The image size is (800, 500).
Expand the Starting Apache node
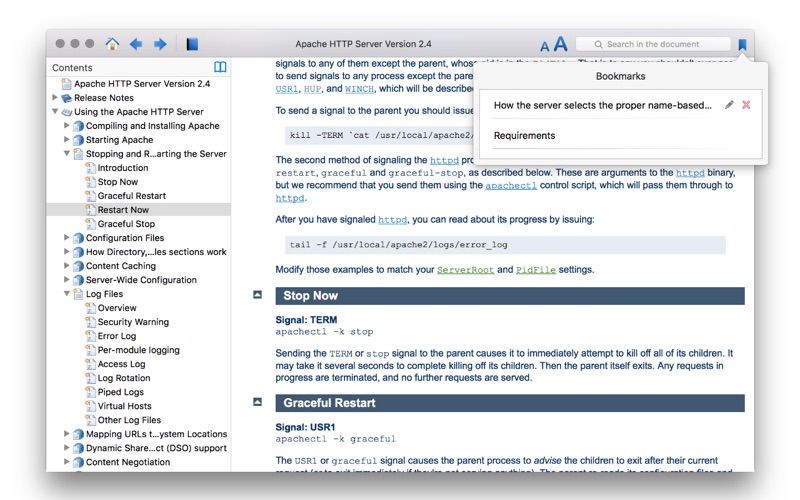pos(67,139)
